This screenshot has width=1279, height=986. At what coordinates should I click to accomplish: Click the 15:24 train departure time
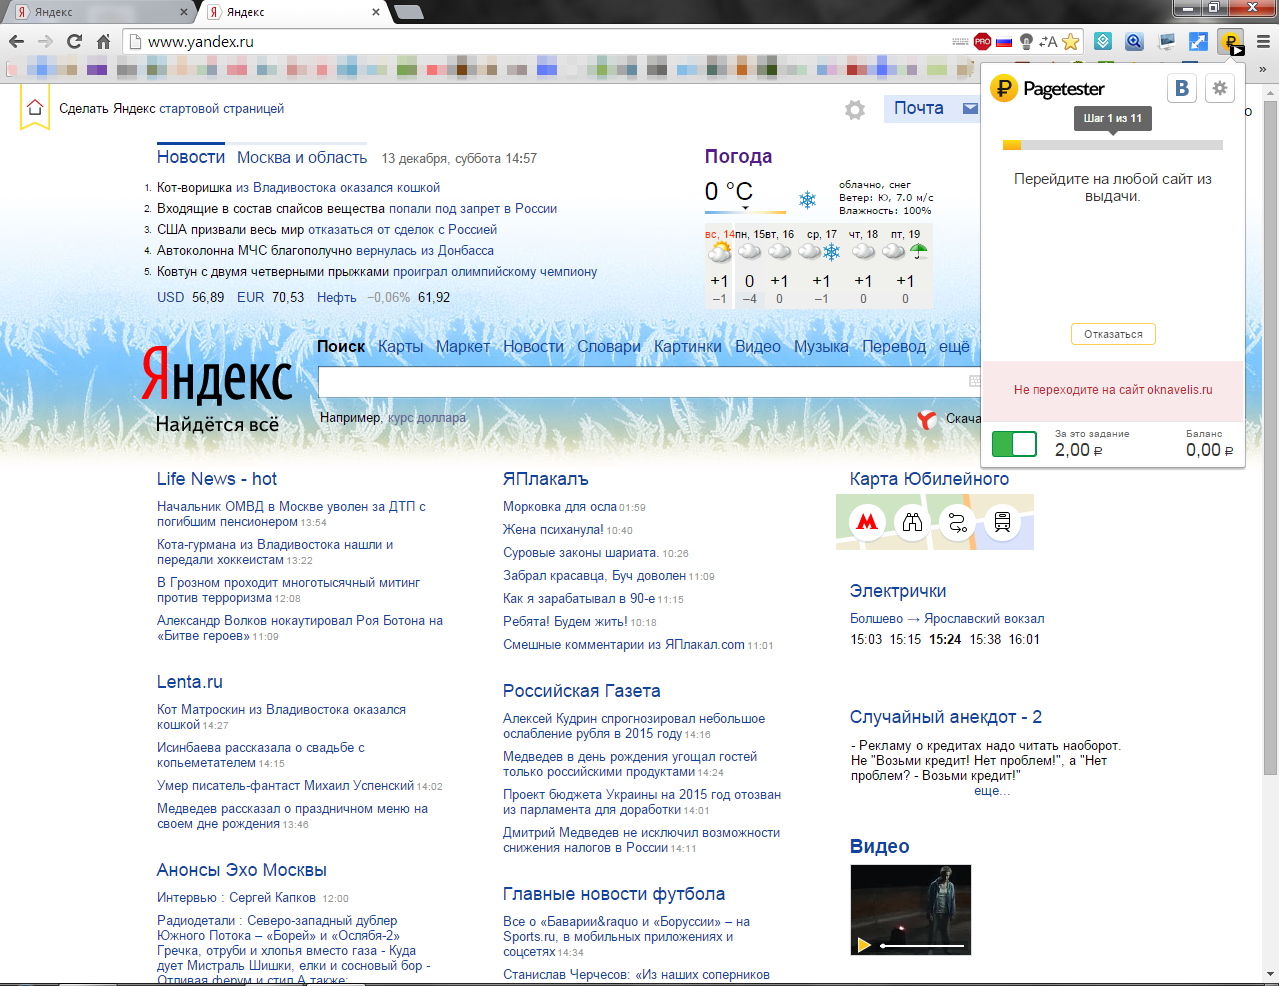945,639
